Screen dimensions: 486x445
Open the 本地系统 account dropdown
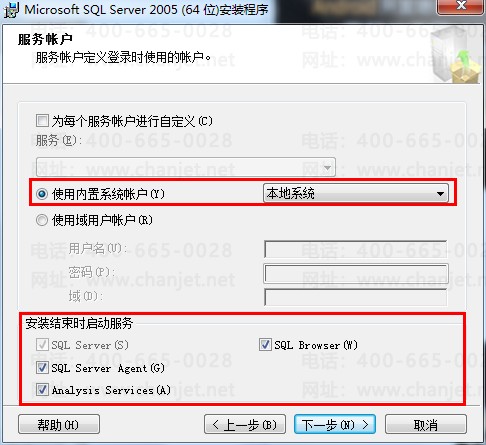[356, 193]
